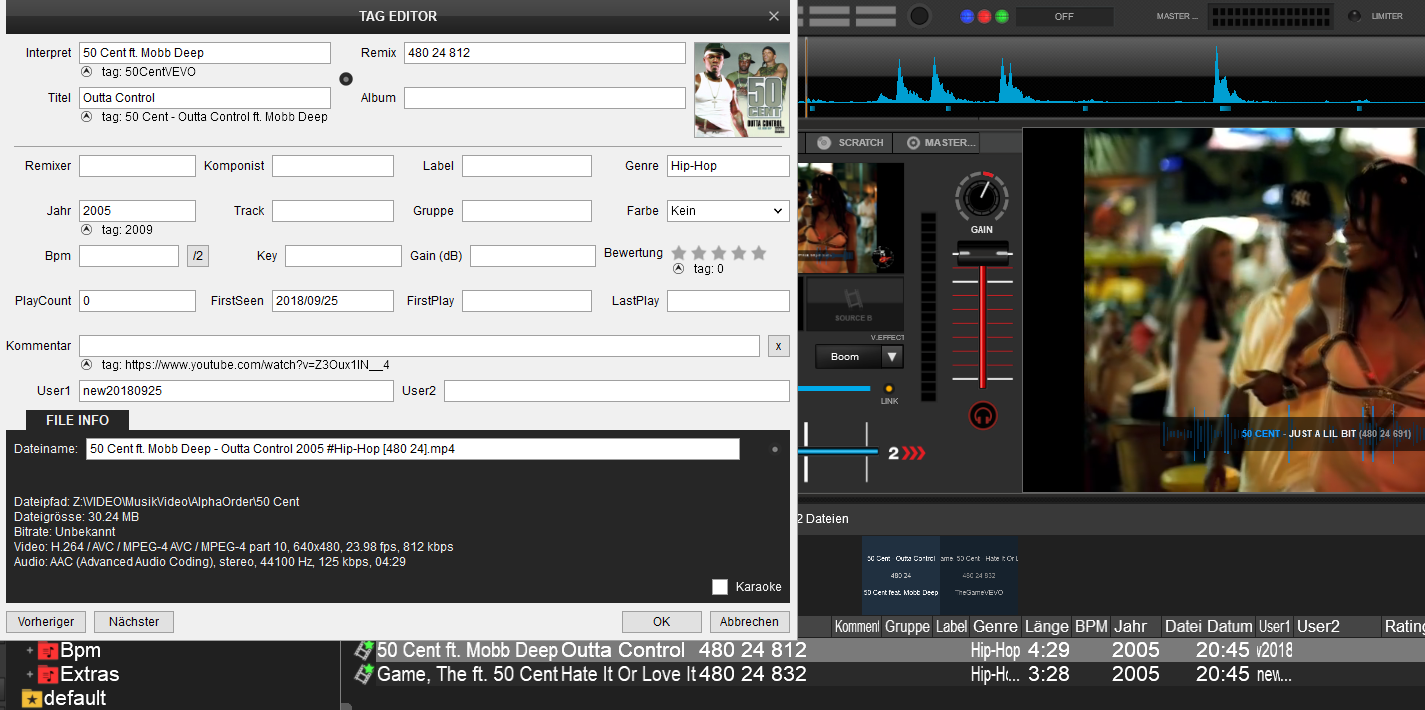Select the default tree item

[64, 698]
